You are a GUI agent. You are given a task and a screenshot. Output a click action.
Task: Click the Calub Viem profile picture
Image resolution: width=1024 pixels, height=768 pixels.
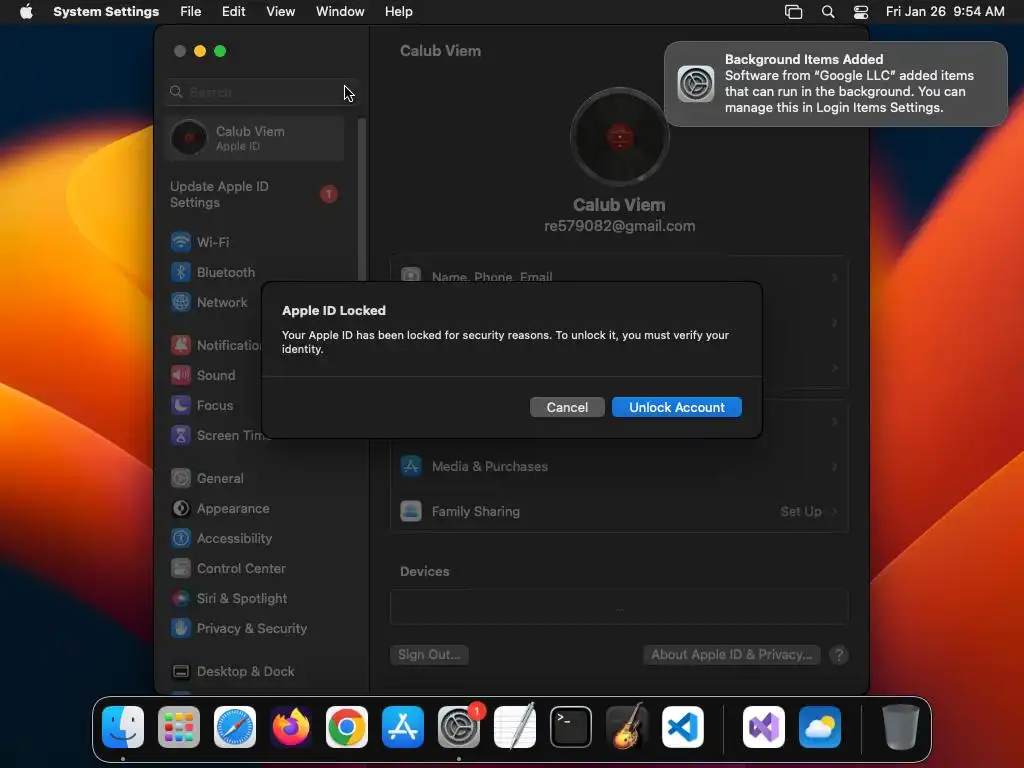coord(619,137)
